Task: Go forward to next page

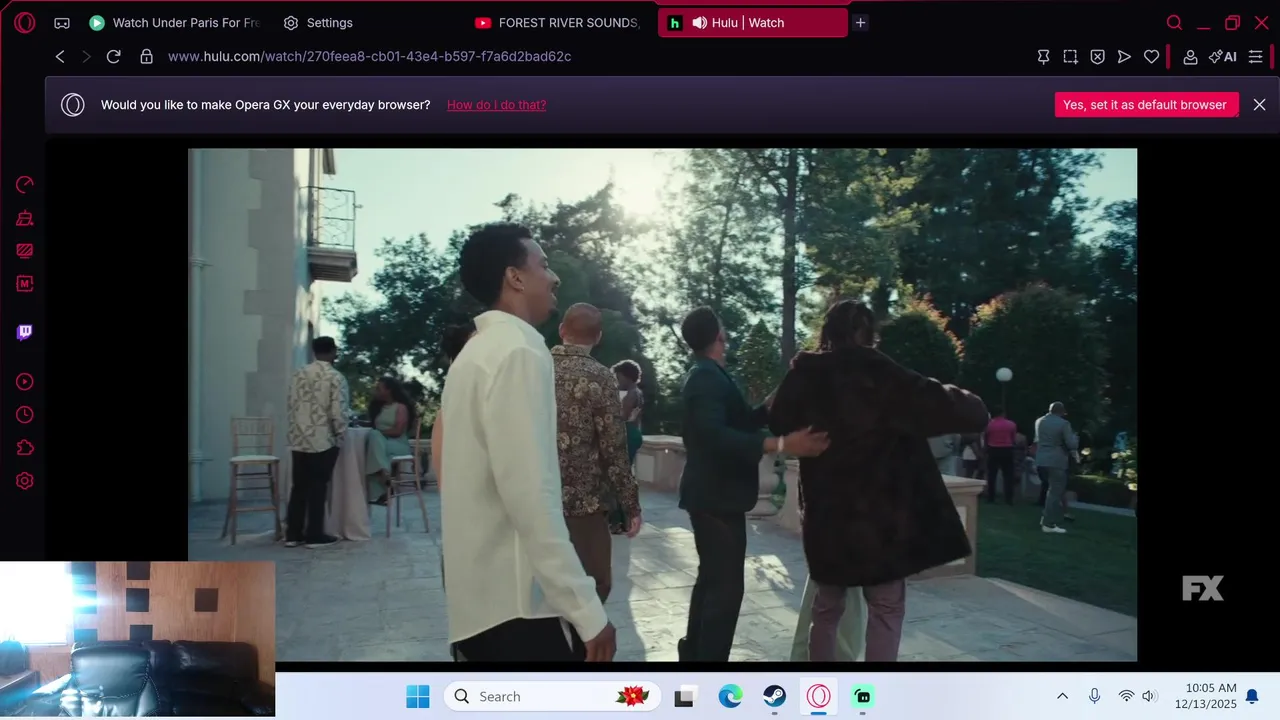Action: tap(86, 57)
